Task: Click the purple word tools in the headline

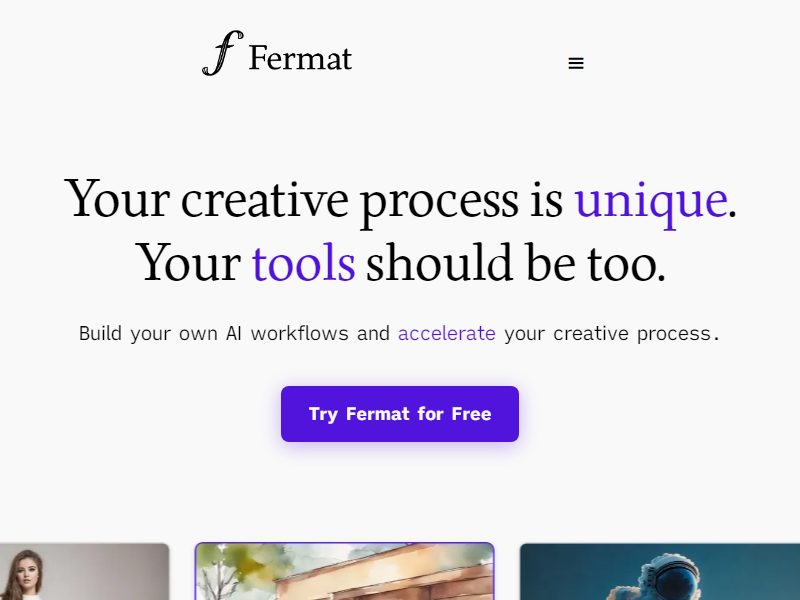Action: (304, 263)
